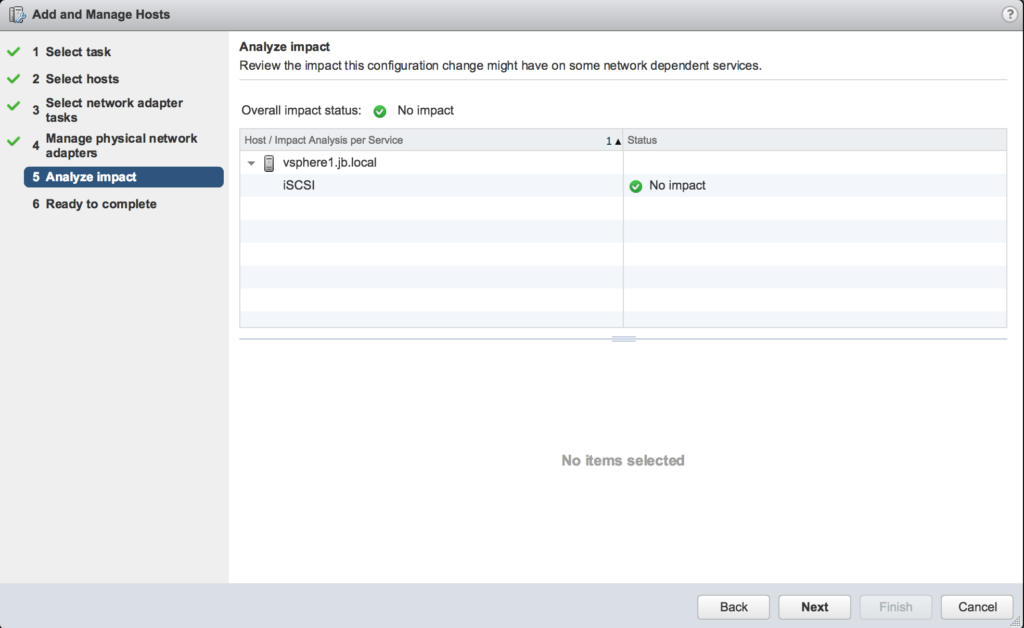
Task: Click the Next button
Action: point(814,606)
